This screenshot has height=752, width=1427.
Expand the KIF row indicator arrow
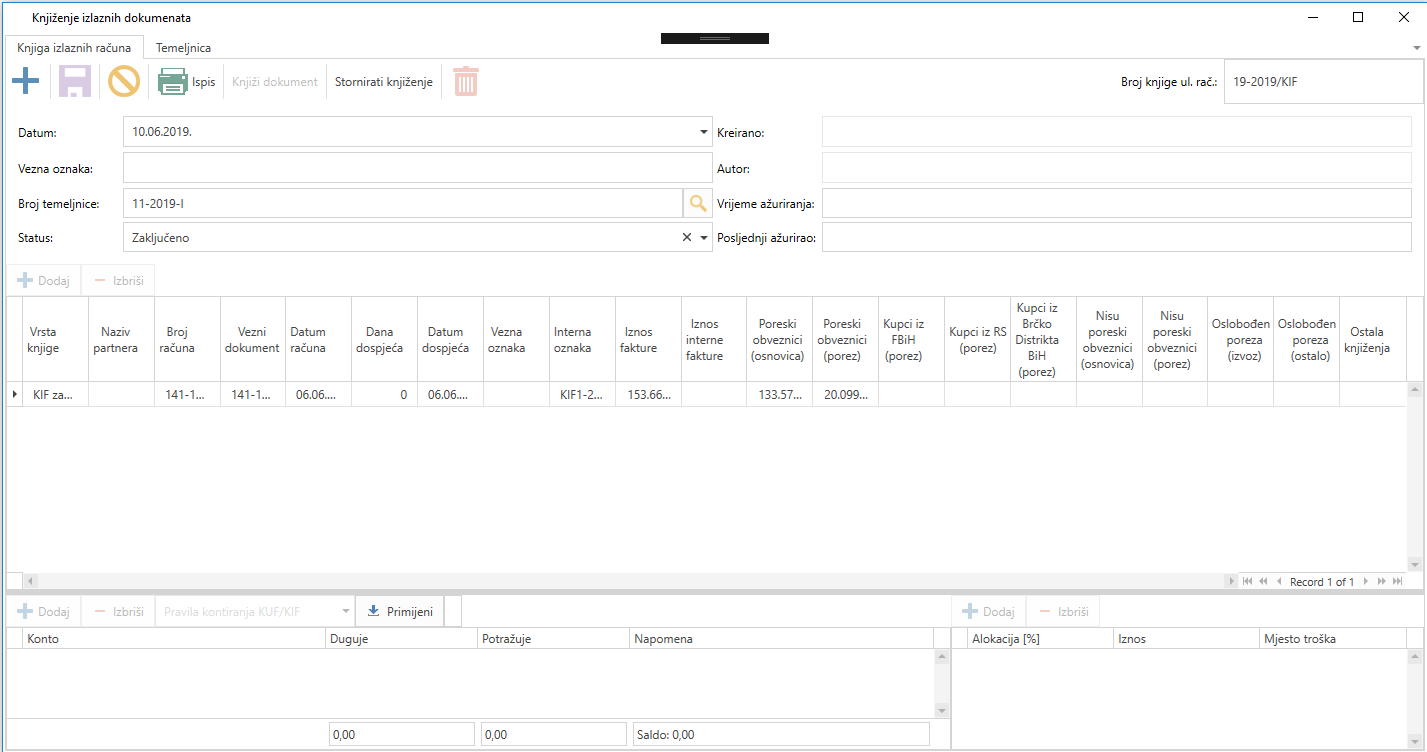tap(14, 395)
